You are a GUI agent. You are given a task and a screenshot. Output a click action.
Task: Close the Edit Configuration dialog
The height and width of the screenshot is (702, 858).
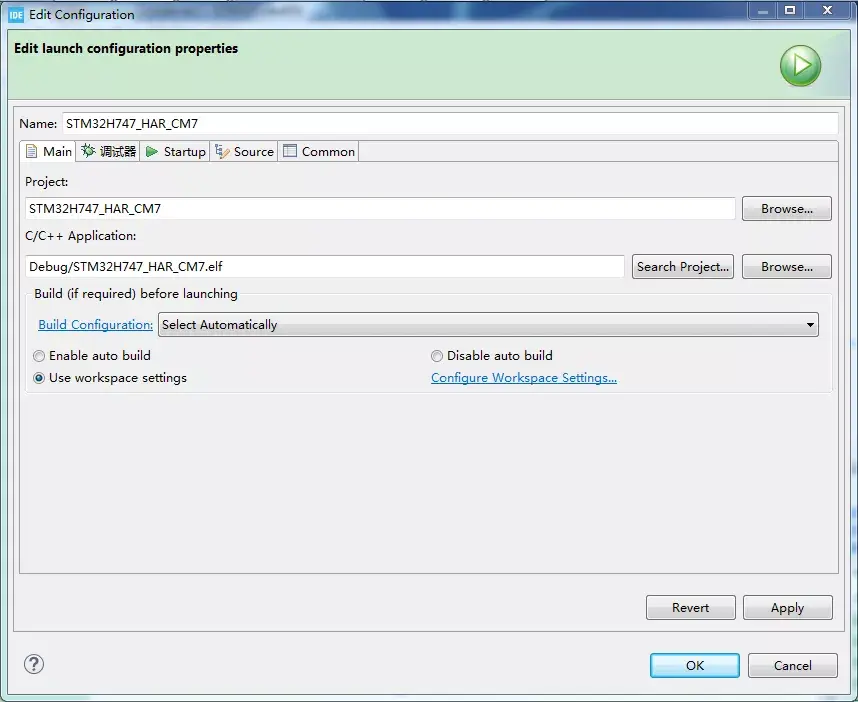click(827, 10)
